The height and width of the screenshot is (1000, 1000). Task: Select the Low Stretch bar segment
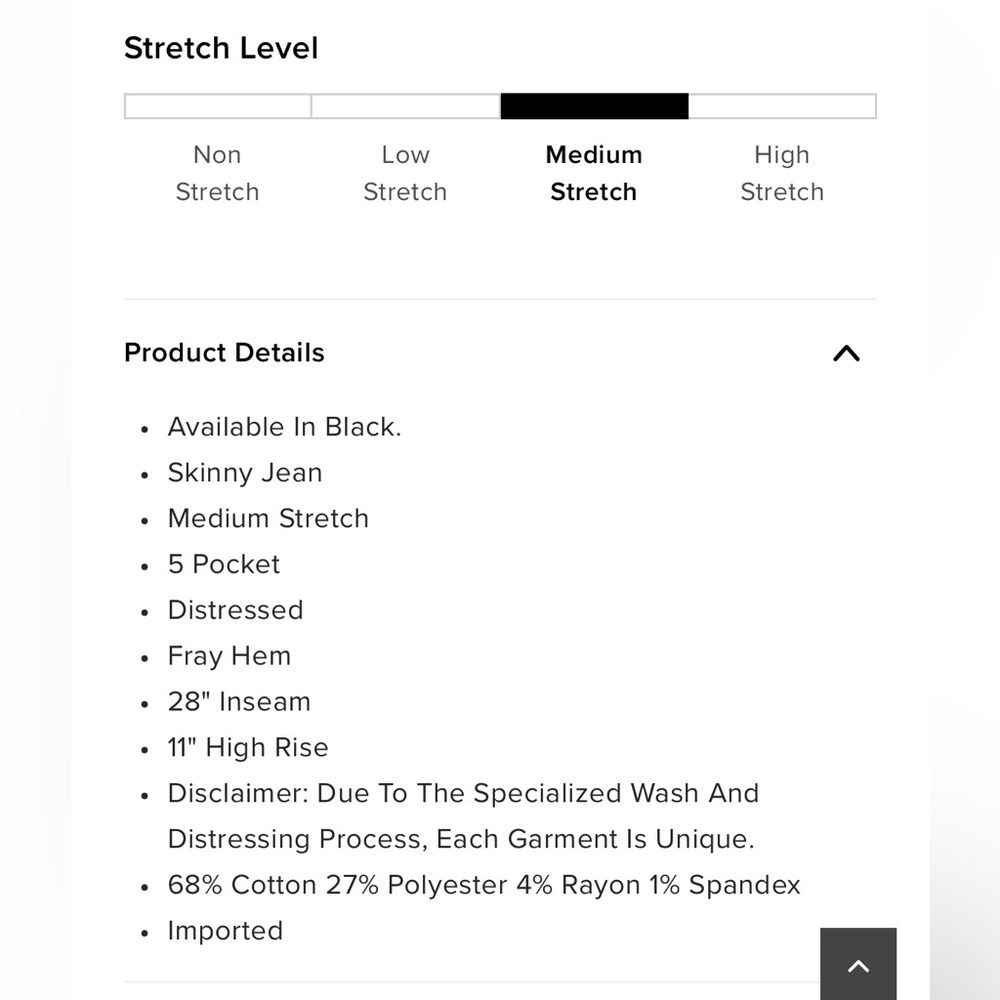click(x=406, y=106)
